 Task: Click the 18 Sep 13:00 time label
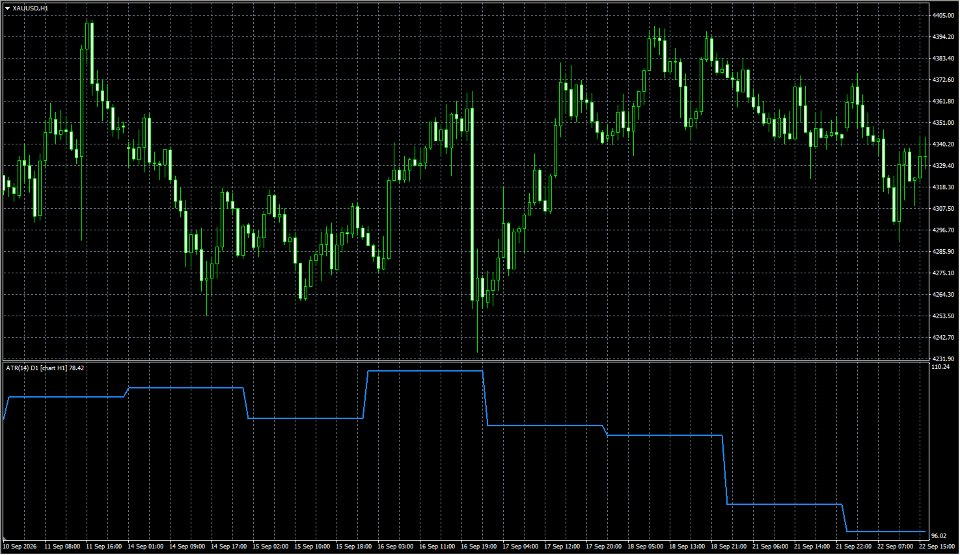pyautogui.click(x=687, y=546)
